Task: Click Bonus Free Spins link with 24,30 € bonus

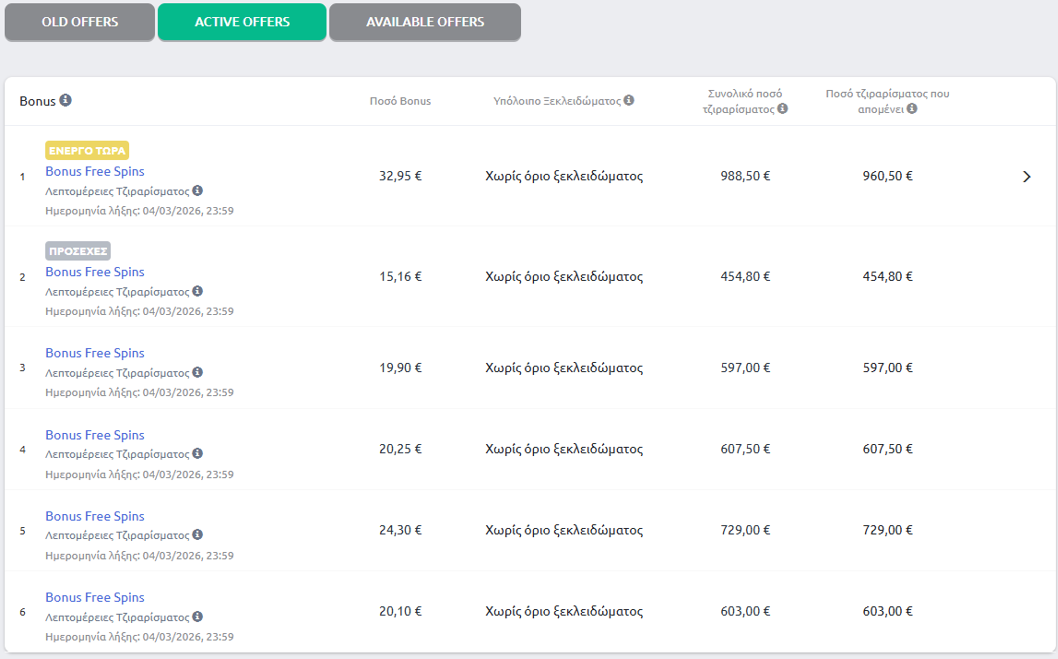Action: 95,516
